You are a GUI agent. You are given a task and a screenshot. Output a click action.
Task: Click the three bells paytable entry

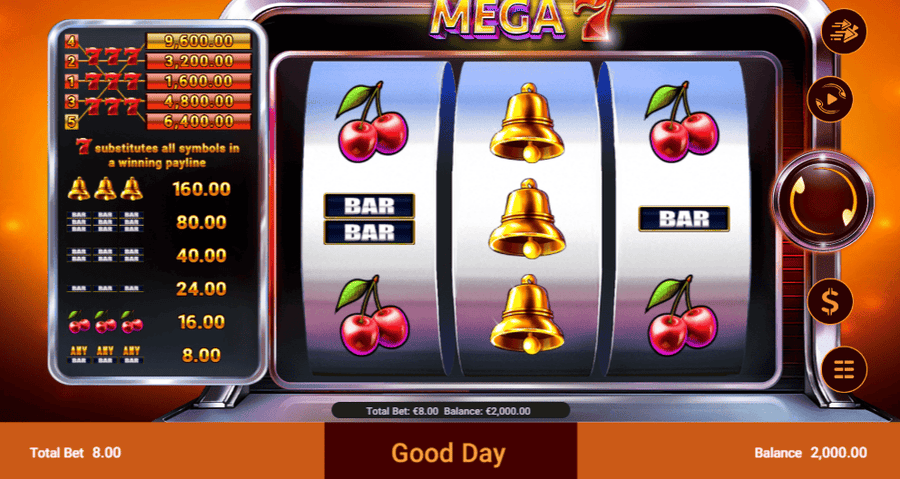[x=149, y=189]
